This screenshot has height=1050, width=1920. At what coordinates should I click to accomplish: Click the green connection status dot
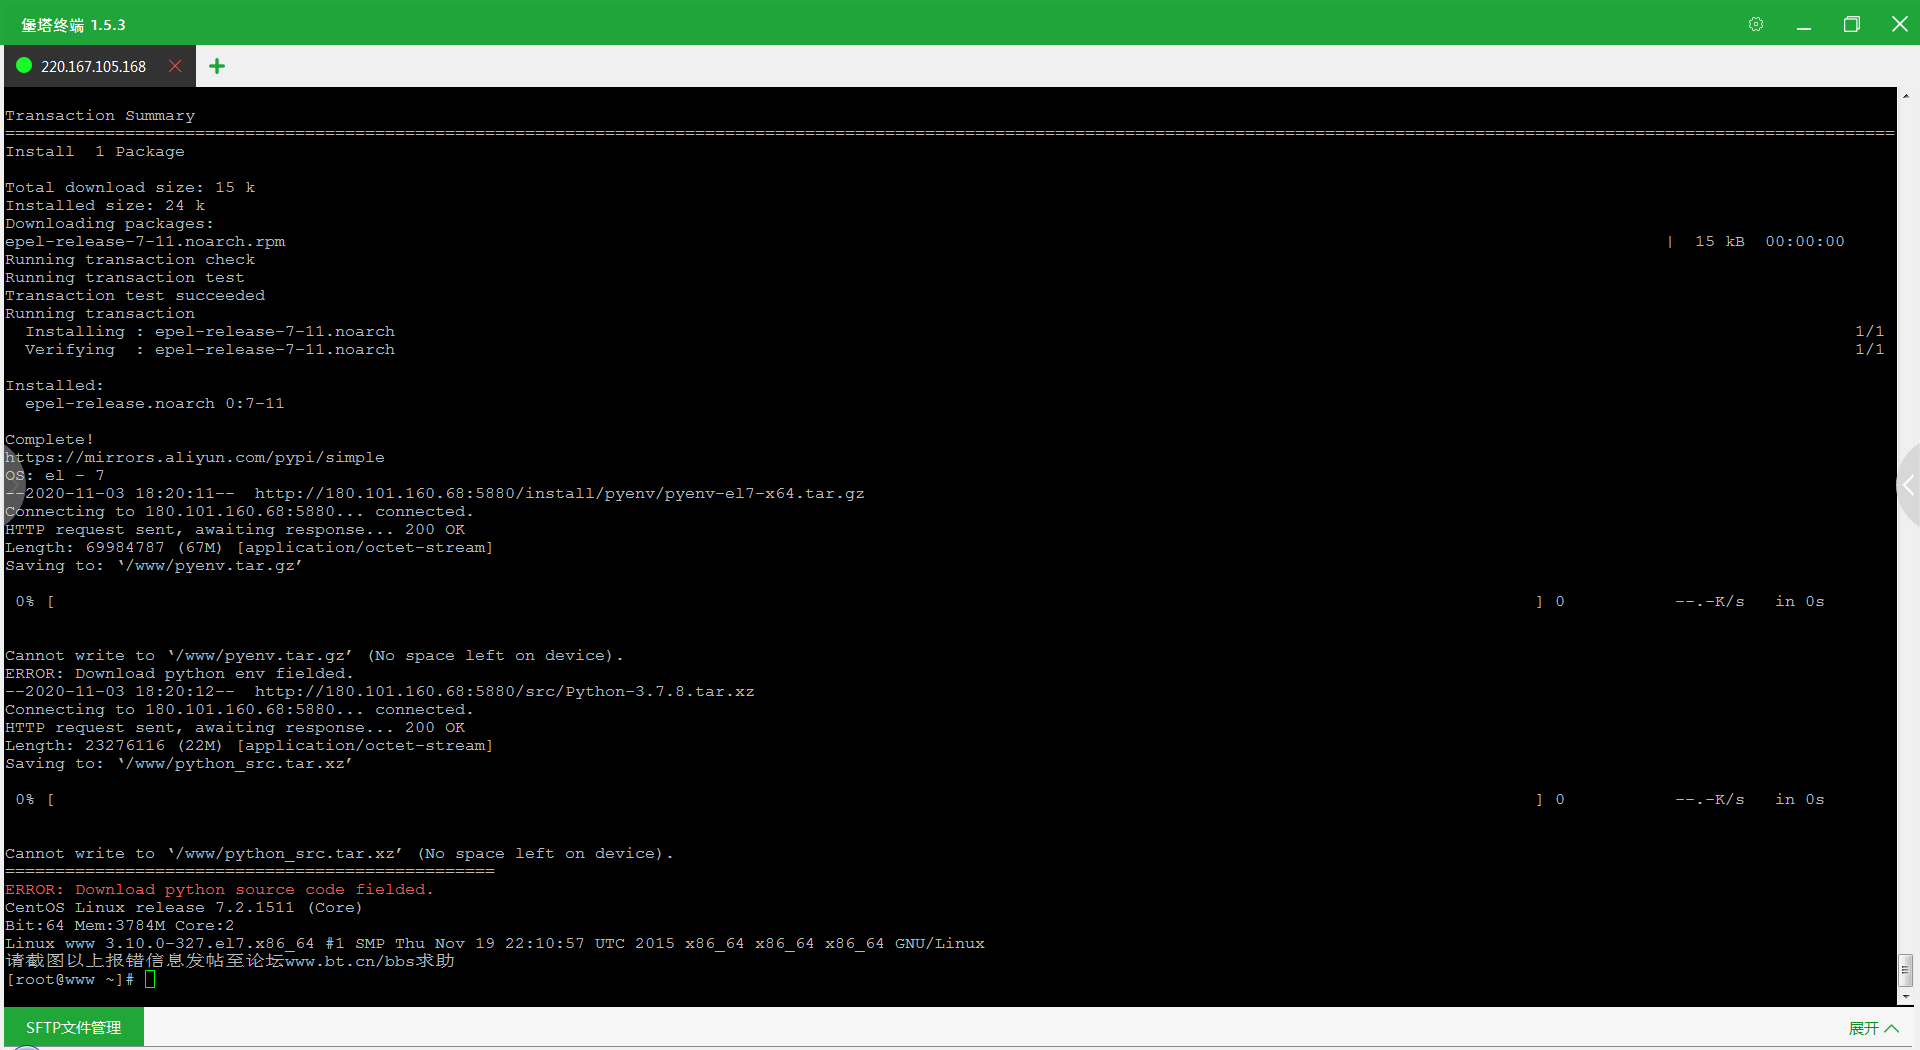24,65
